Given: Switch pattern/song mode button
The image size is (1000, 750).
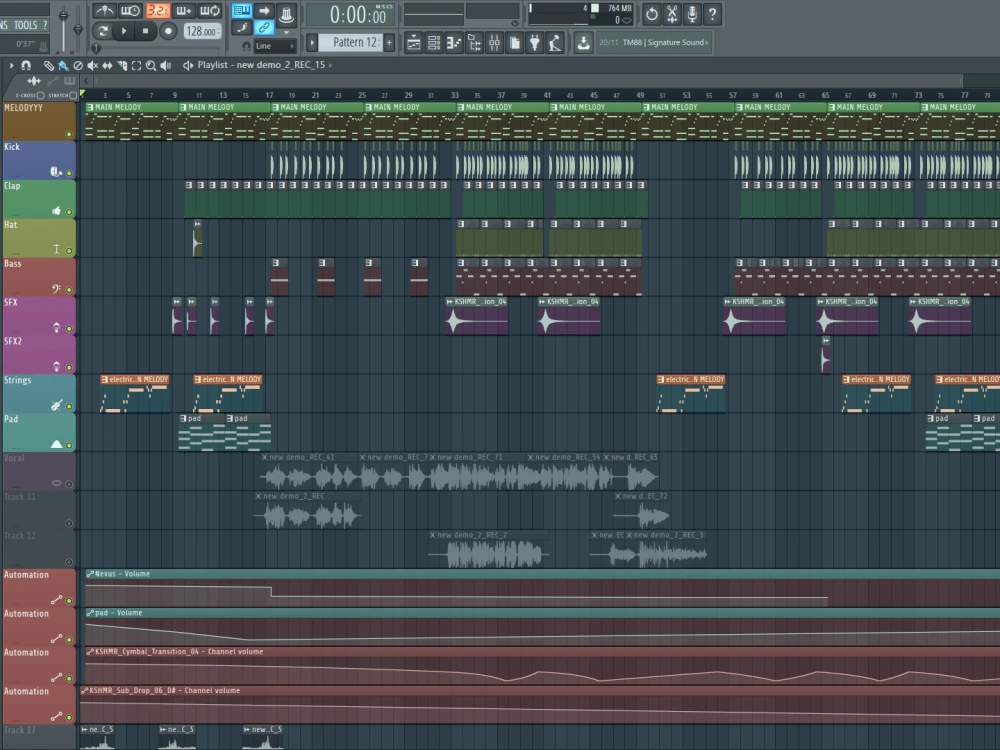Looking at the screenshot, I should [103, 31].
